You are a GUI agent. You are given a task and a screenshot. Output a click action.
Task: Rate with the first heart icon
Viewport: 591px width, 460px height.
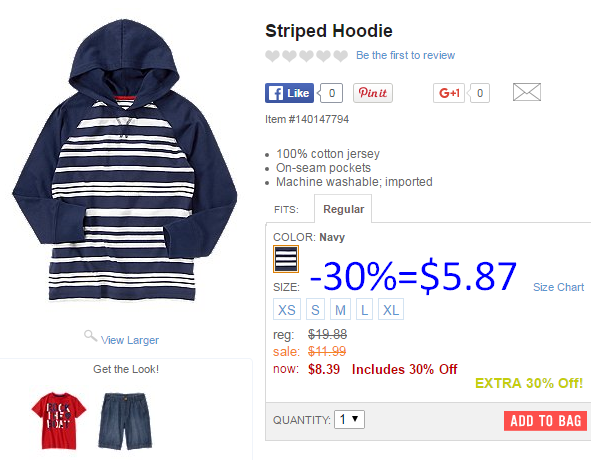[x=272, y=56]
